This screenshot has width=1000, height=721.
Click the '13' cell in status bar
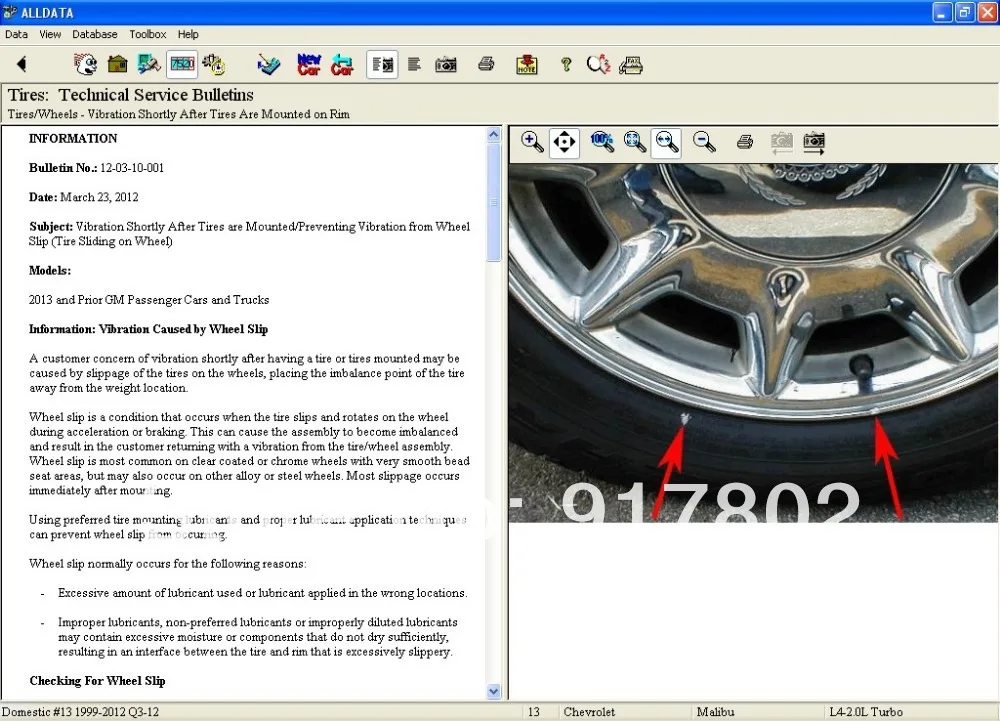pos(534,712)
